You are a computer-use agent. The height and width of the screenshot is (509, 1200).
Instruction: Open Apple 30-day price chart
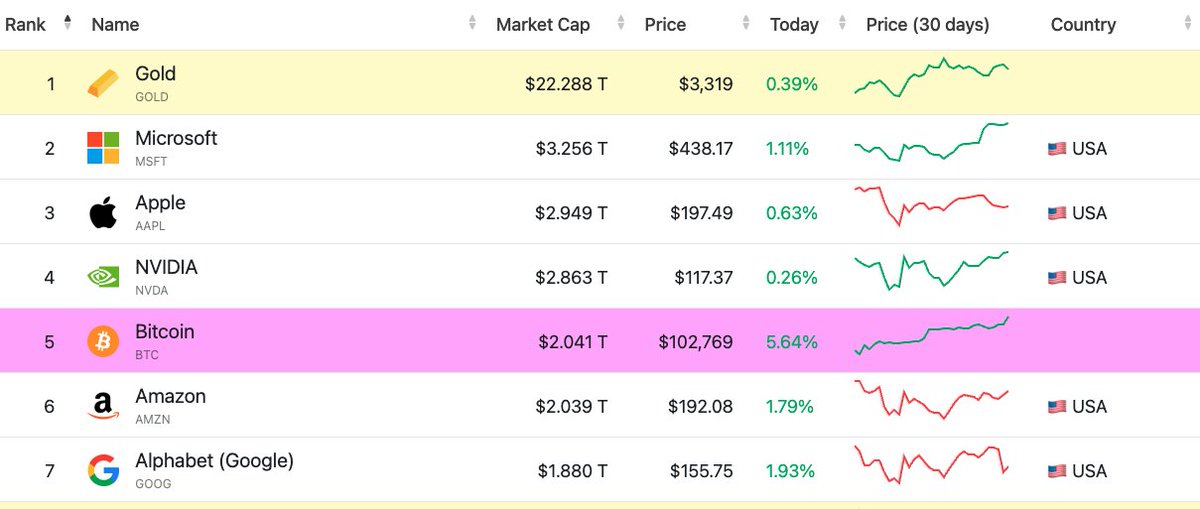931,206
